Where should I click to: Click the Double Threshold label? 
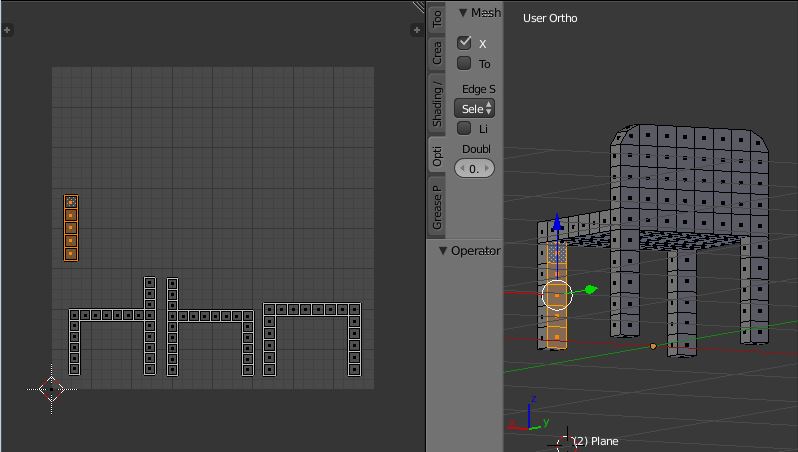tap(476, 149)
